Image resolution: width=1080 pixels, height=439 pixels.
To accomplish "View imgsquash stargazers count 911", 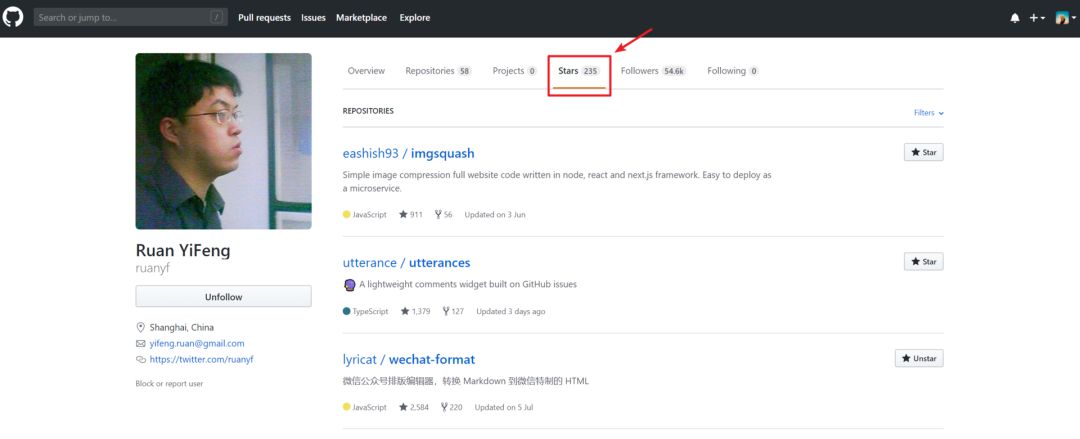I will (411, 215).
